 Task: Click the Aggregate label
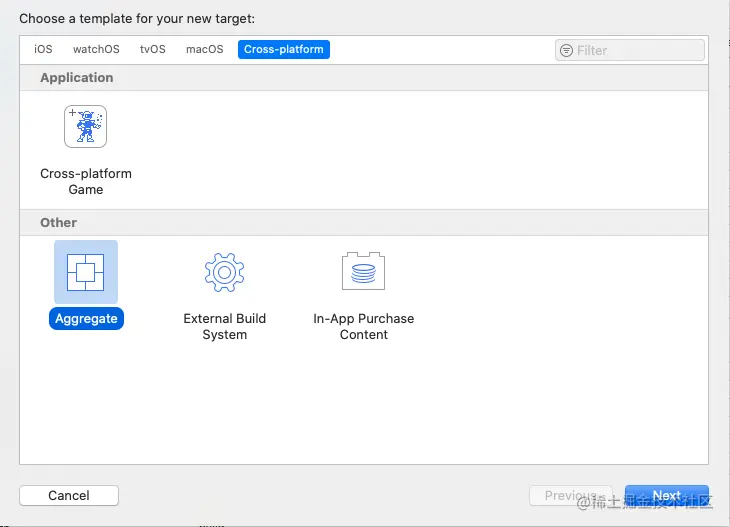(x=87, y=319)
